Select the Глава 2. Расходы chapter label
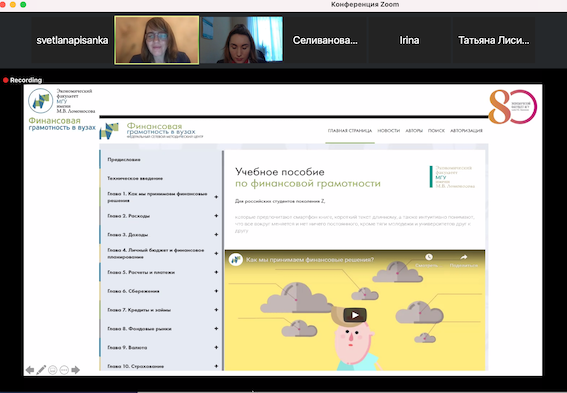The image size is (567, 393). (128, 216)
